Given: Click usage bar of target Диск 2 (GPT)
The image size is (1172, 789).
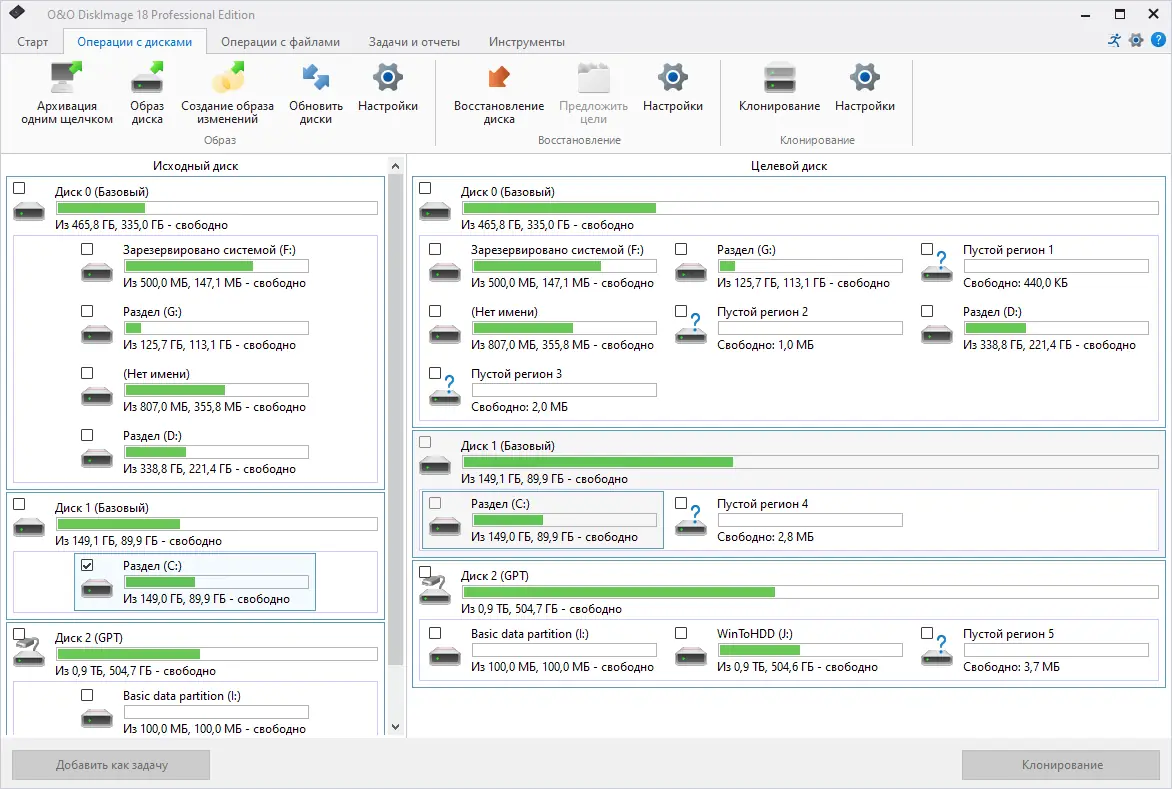Looking at the screenshot, I should (810, 592).
